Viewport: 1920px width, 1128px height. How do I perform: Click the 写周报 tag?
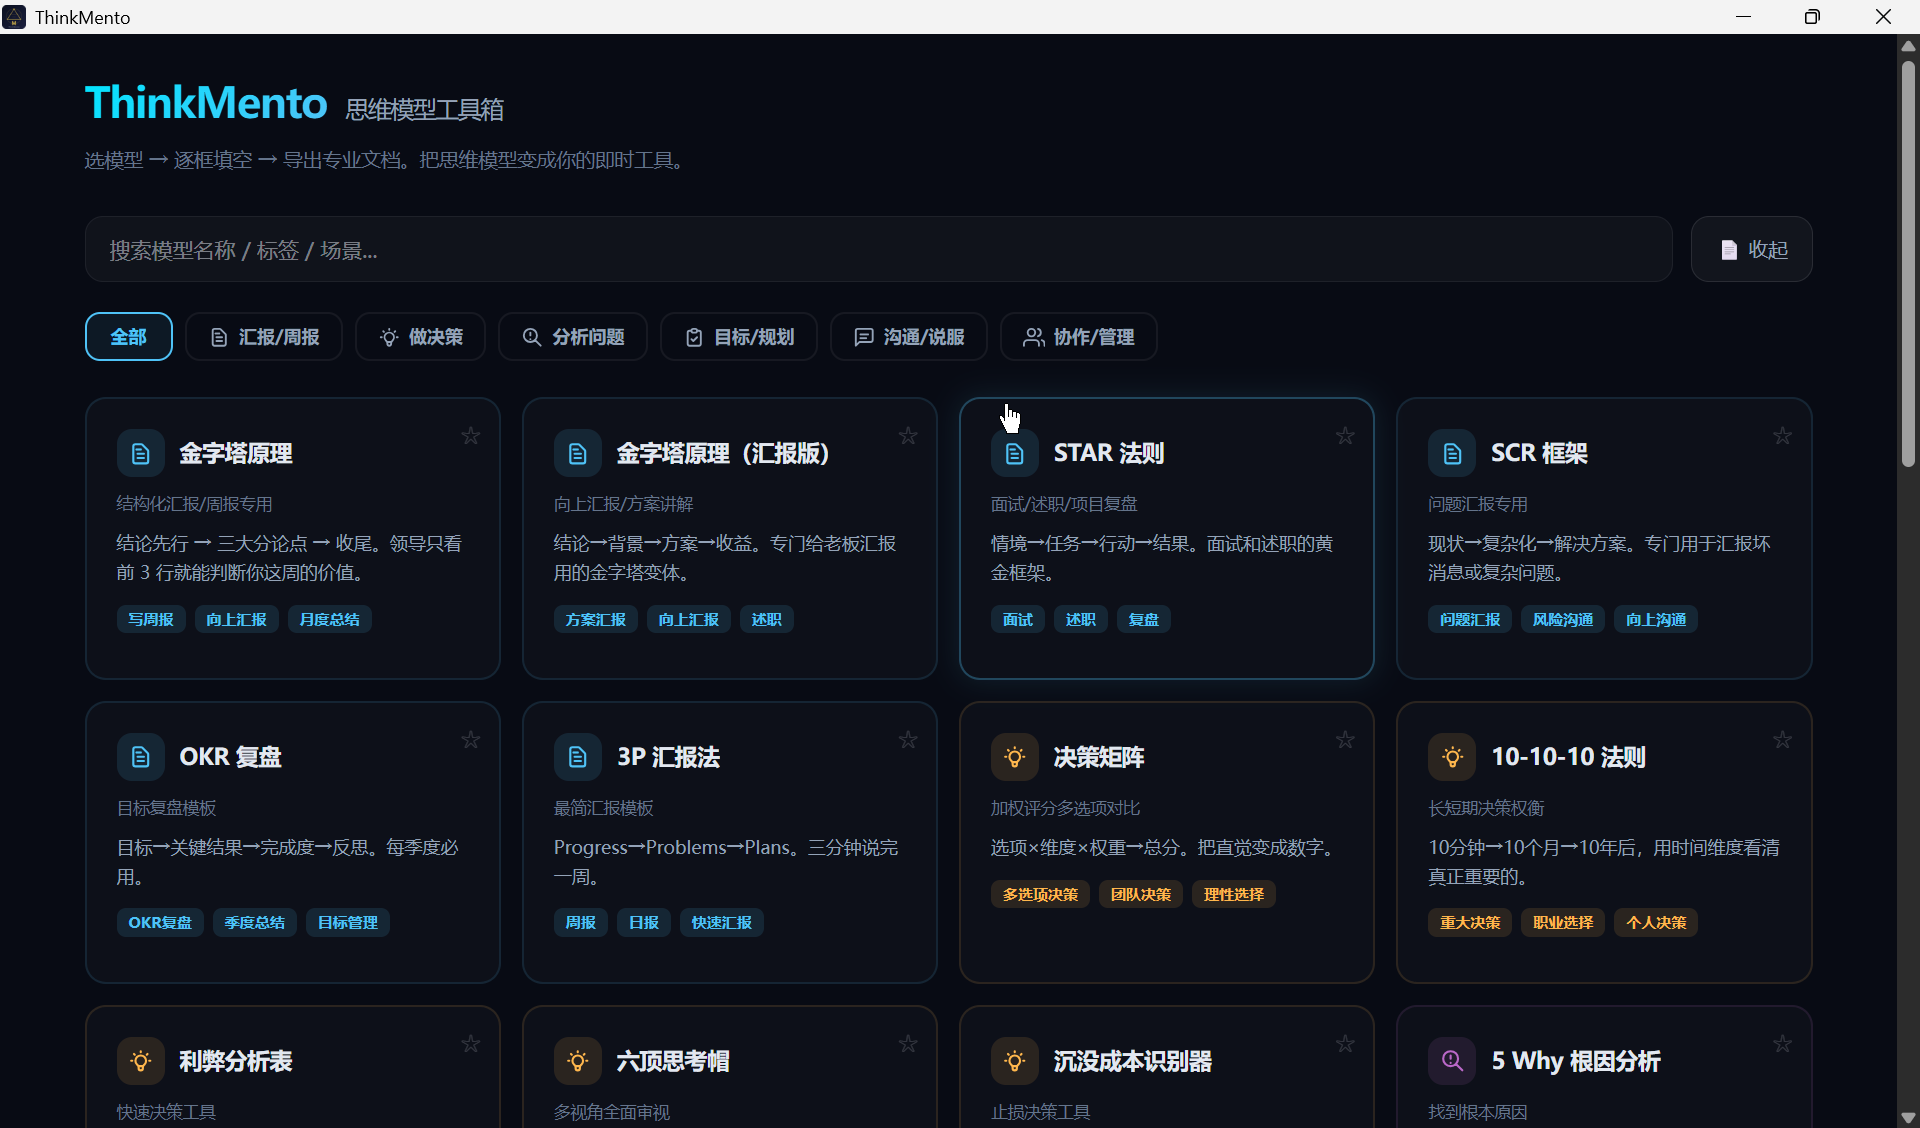pyautogui.click(x=151, y=620)
